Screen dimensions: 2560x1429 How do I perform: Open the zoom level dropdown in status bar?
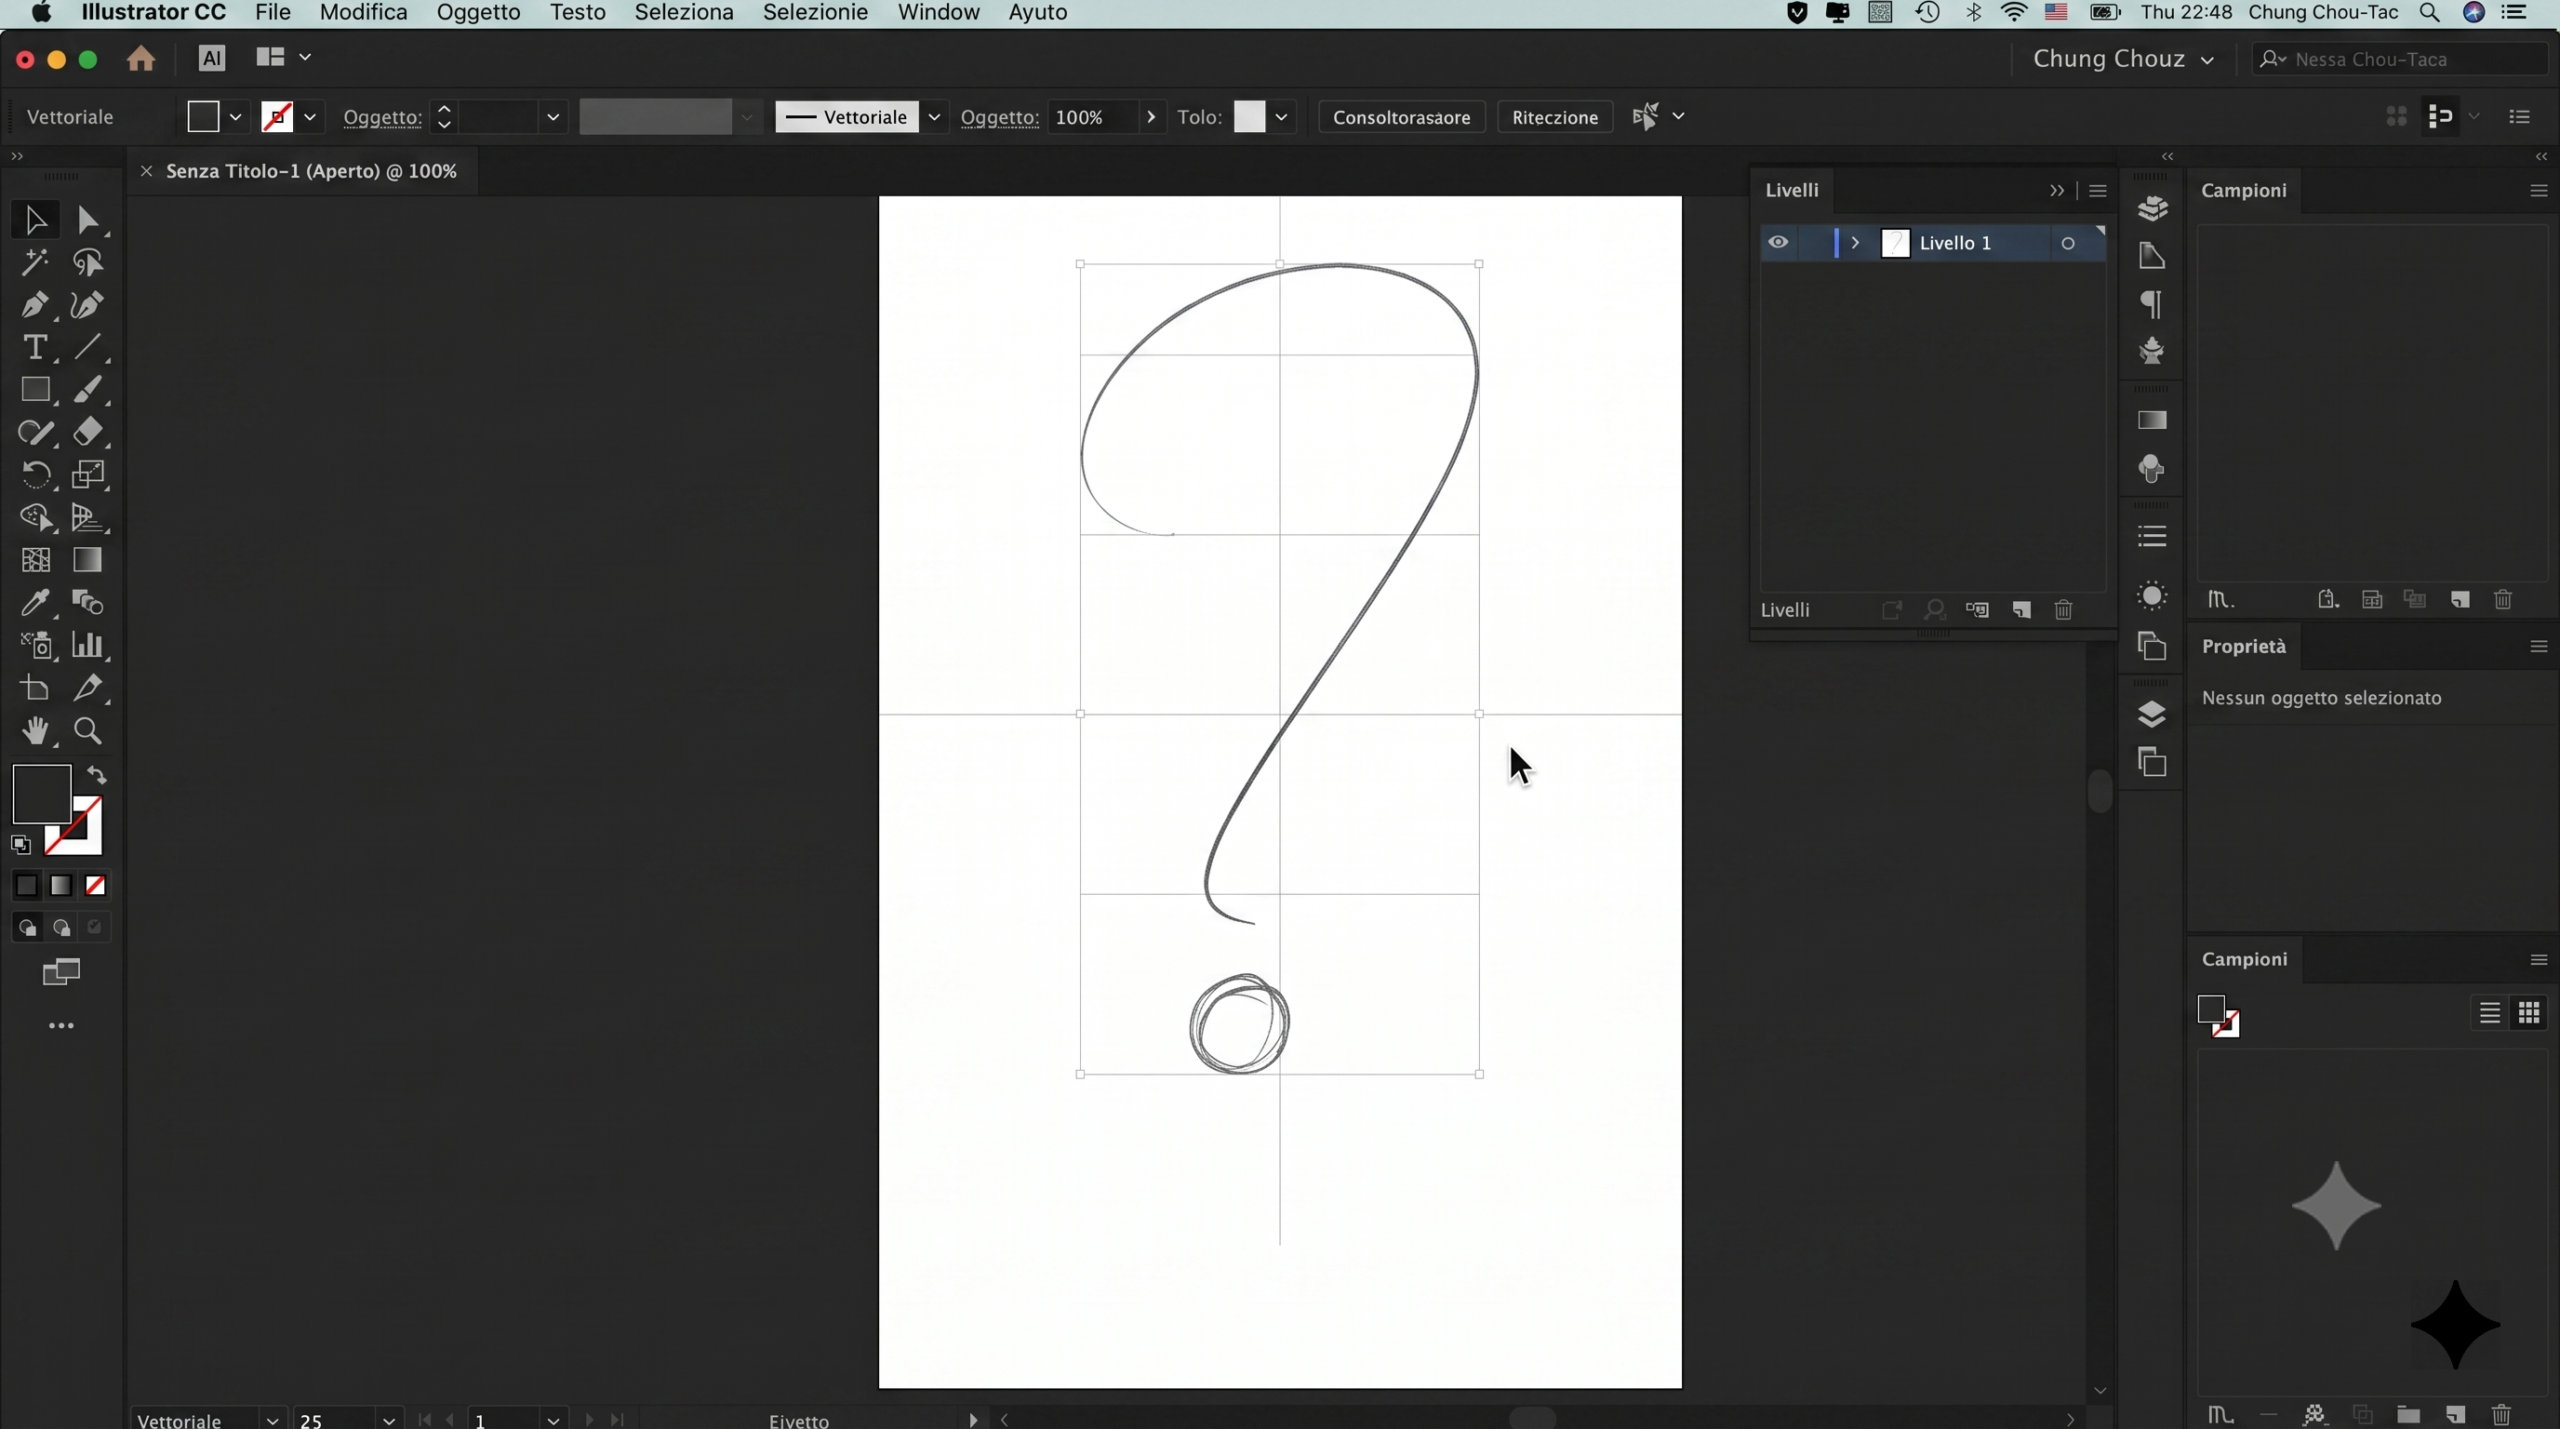(389, 1420)
